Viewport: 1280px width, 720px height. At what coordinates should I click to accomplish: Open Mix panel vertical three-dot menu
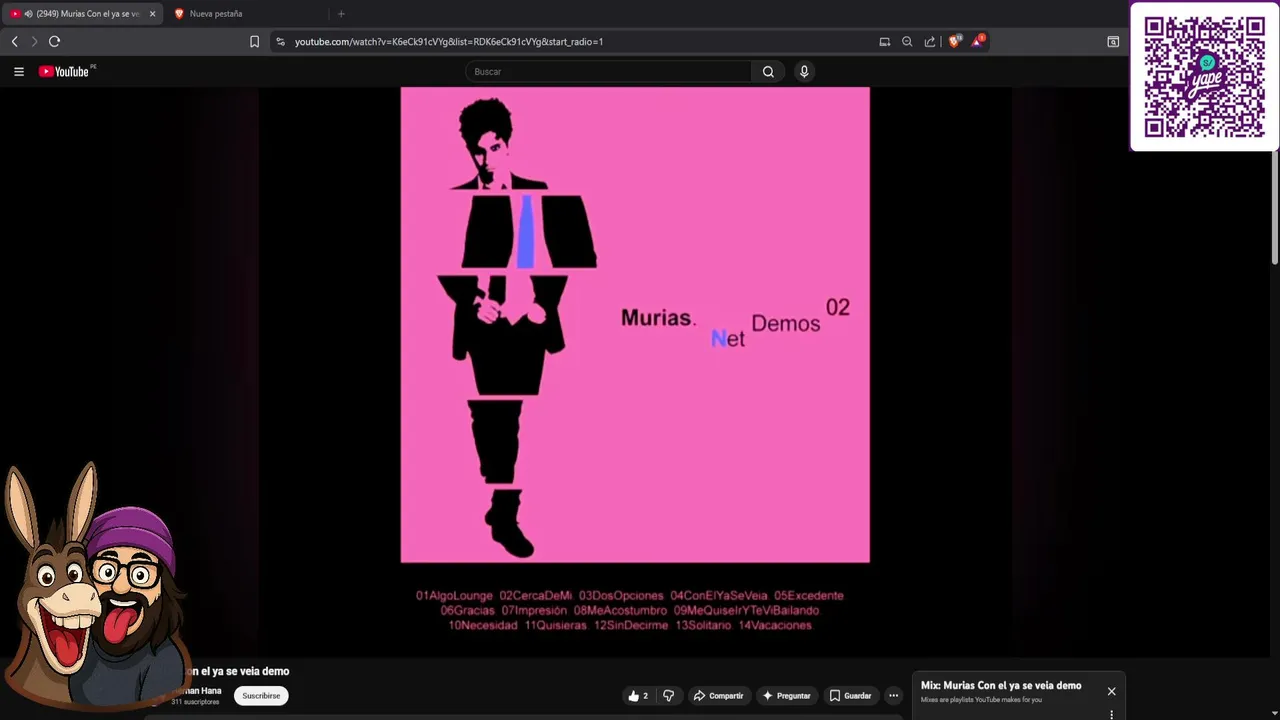point(1111,714)
